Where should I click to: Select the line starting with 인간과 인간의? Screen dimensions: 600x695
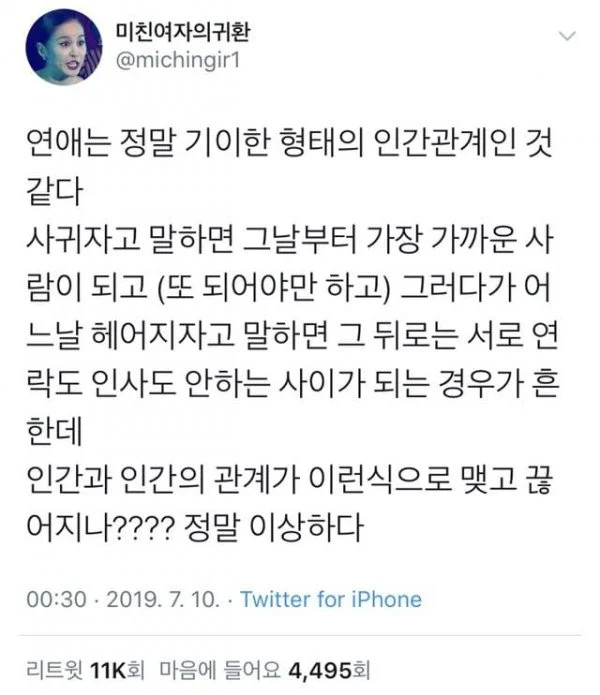click(289, 479)
